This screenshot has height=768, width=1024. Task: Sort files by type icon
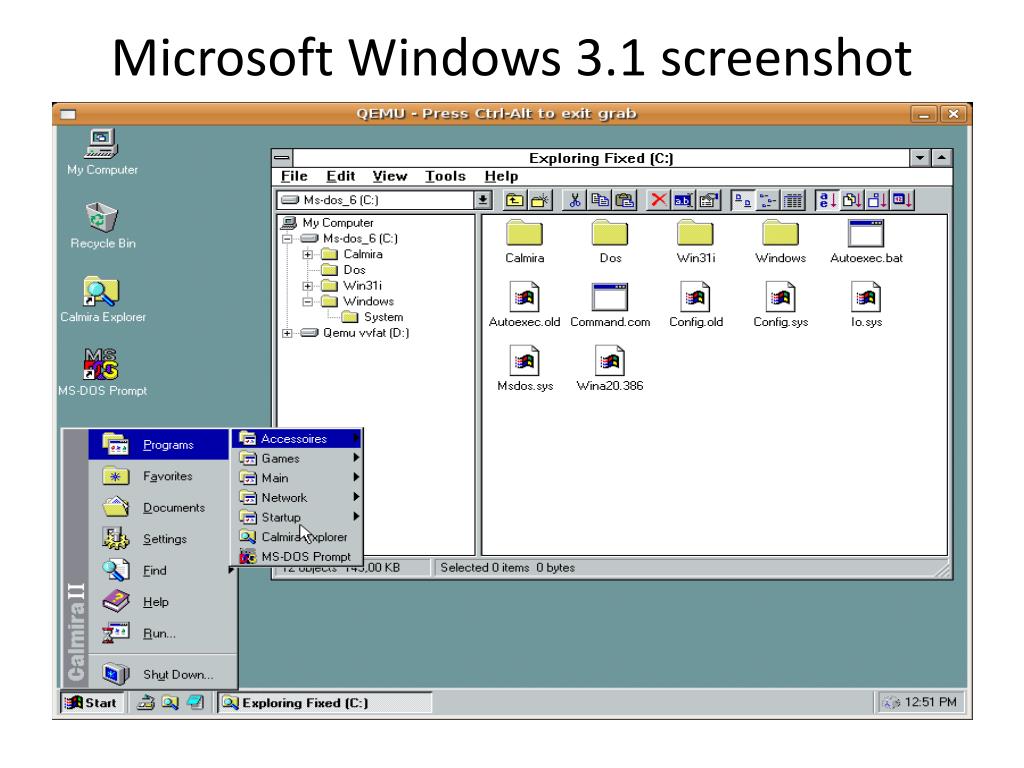[x=852, y=200]
